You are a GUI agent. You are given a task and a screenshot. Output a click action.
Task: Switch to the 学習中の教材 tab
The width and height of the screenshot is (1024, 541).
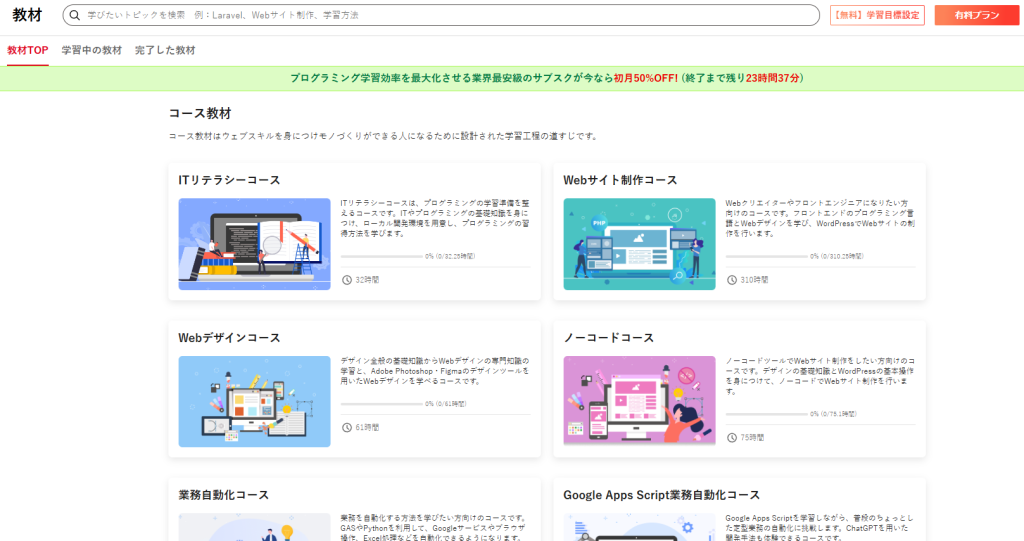91,50
